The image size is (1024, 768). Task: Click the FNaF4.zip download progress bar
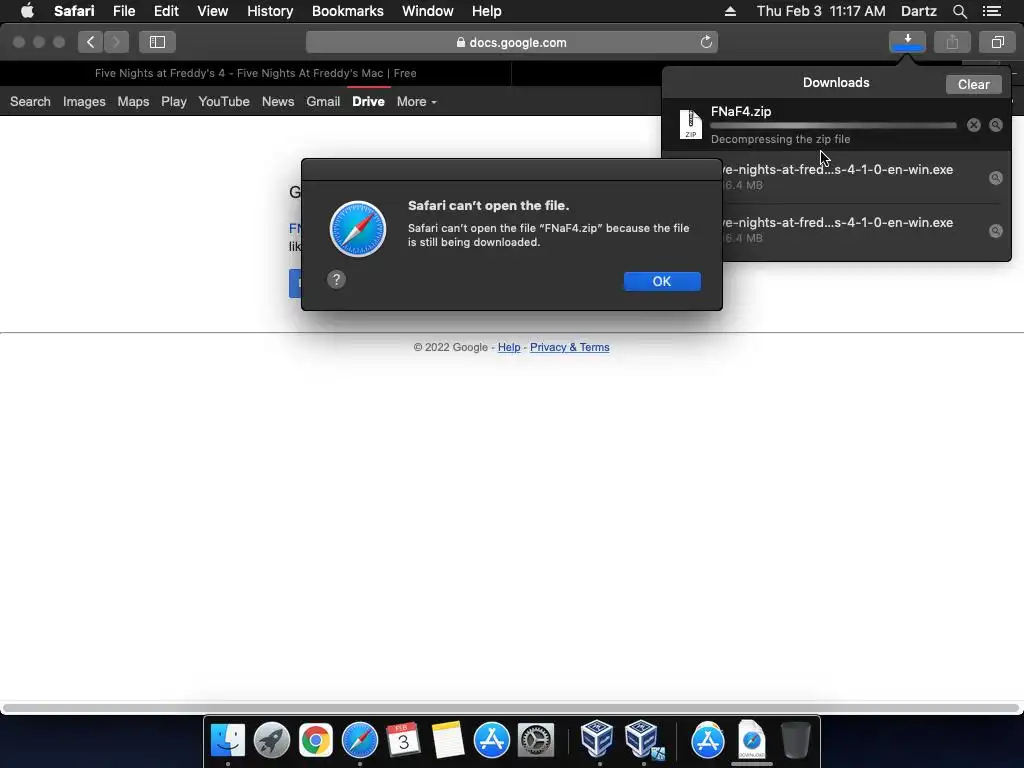point(833,125)
